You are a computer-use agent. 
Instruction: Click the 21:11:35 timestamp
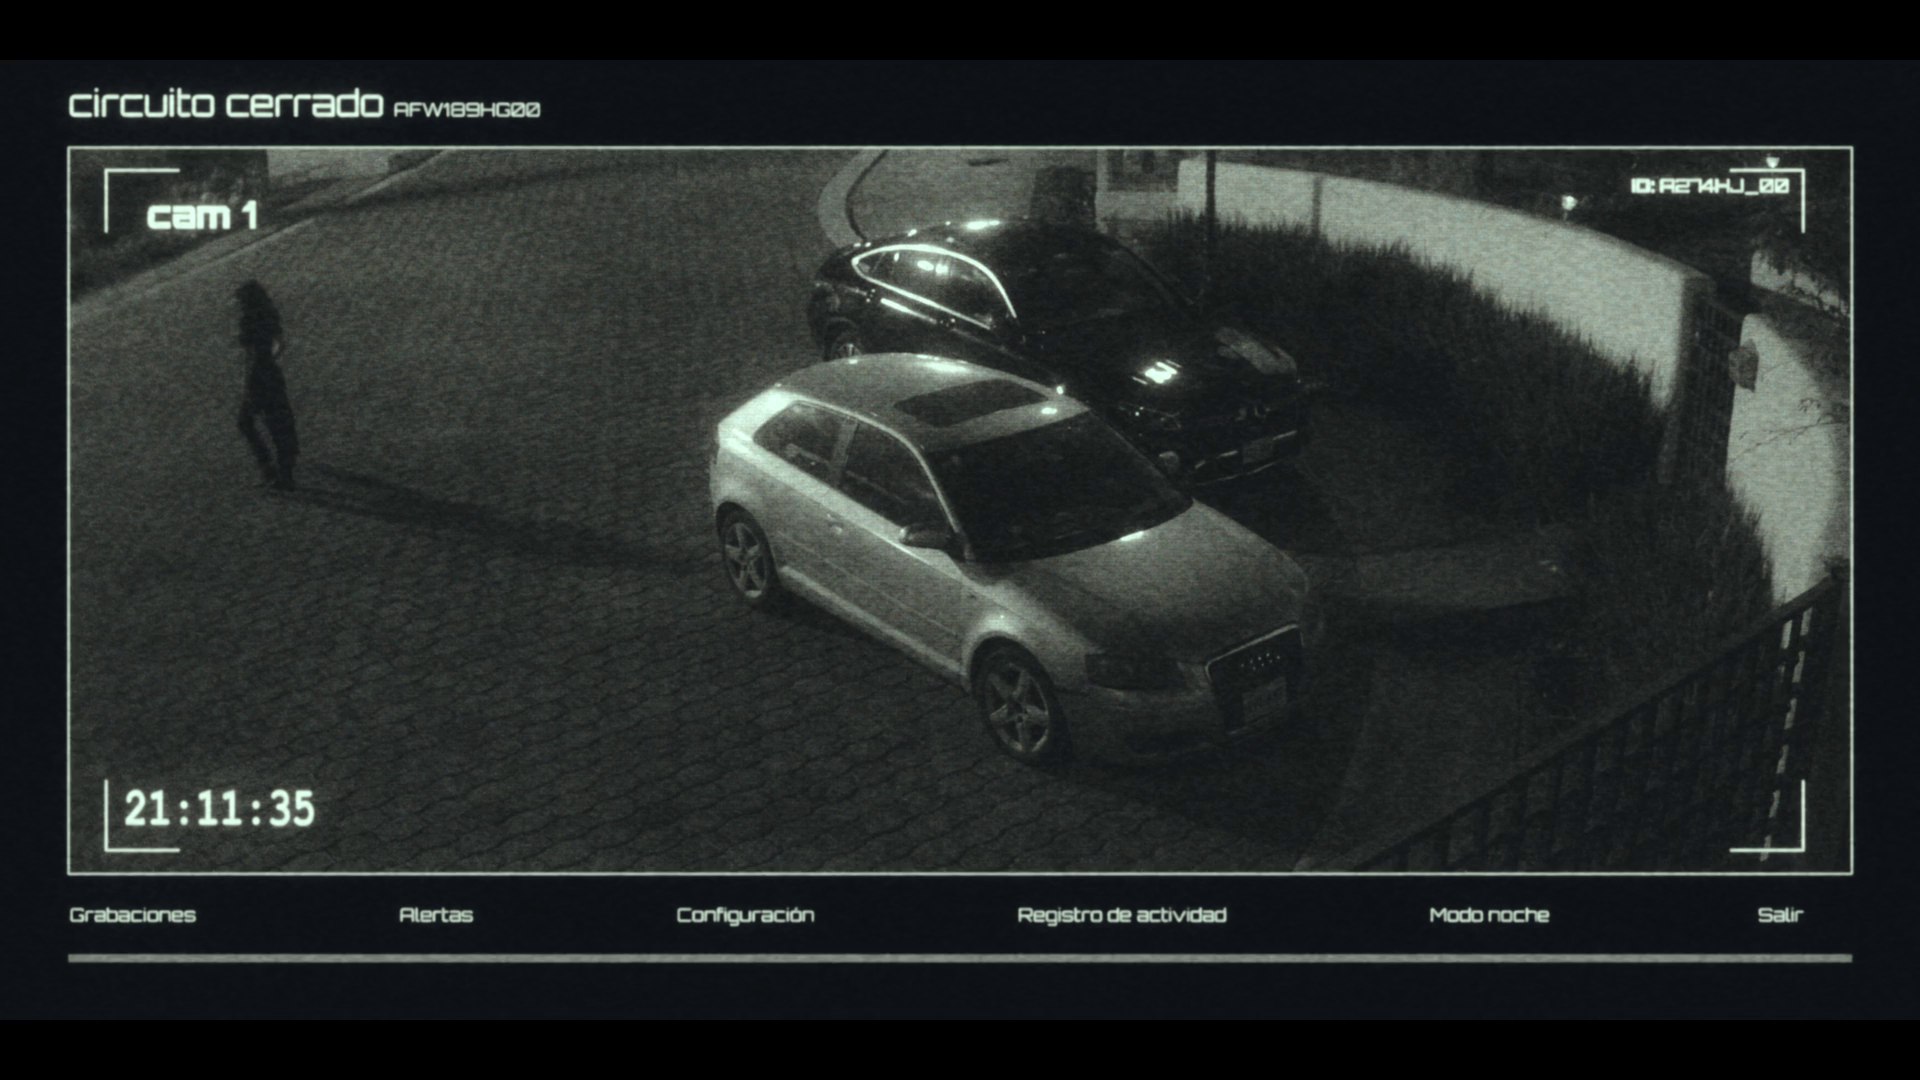tap(219, 808)
